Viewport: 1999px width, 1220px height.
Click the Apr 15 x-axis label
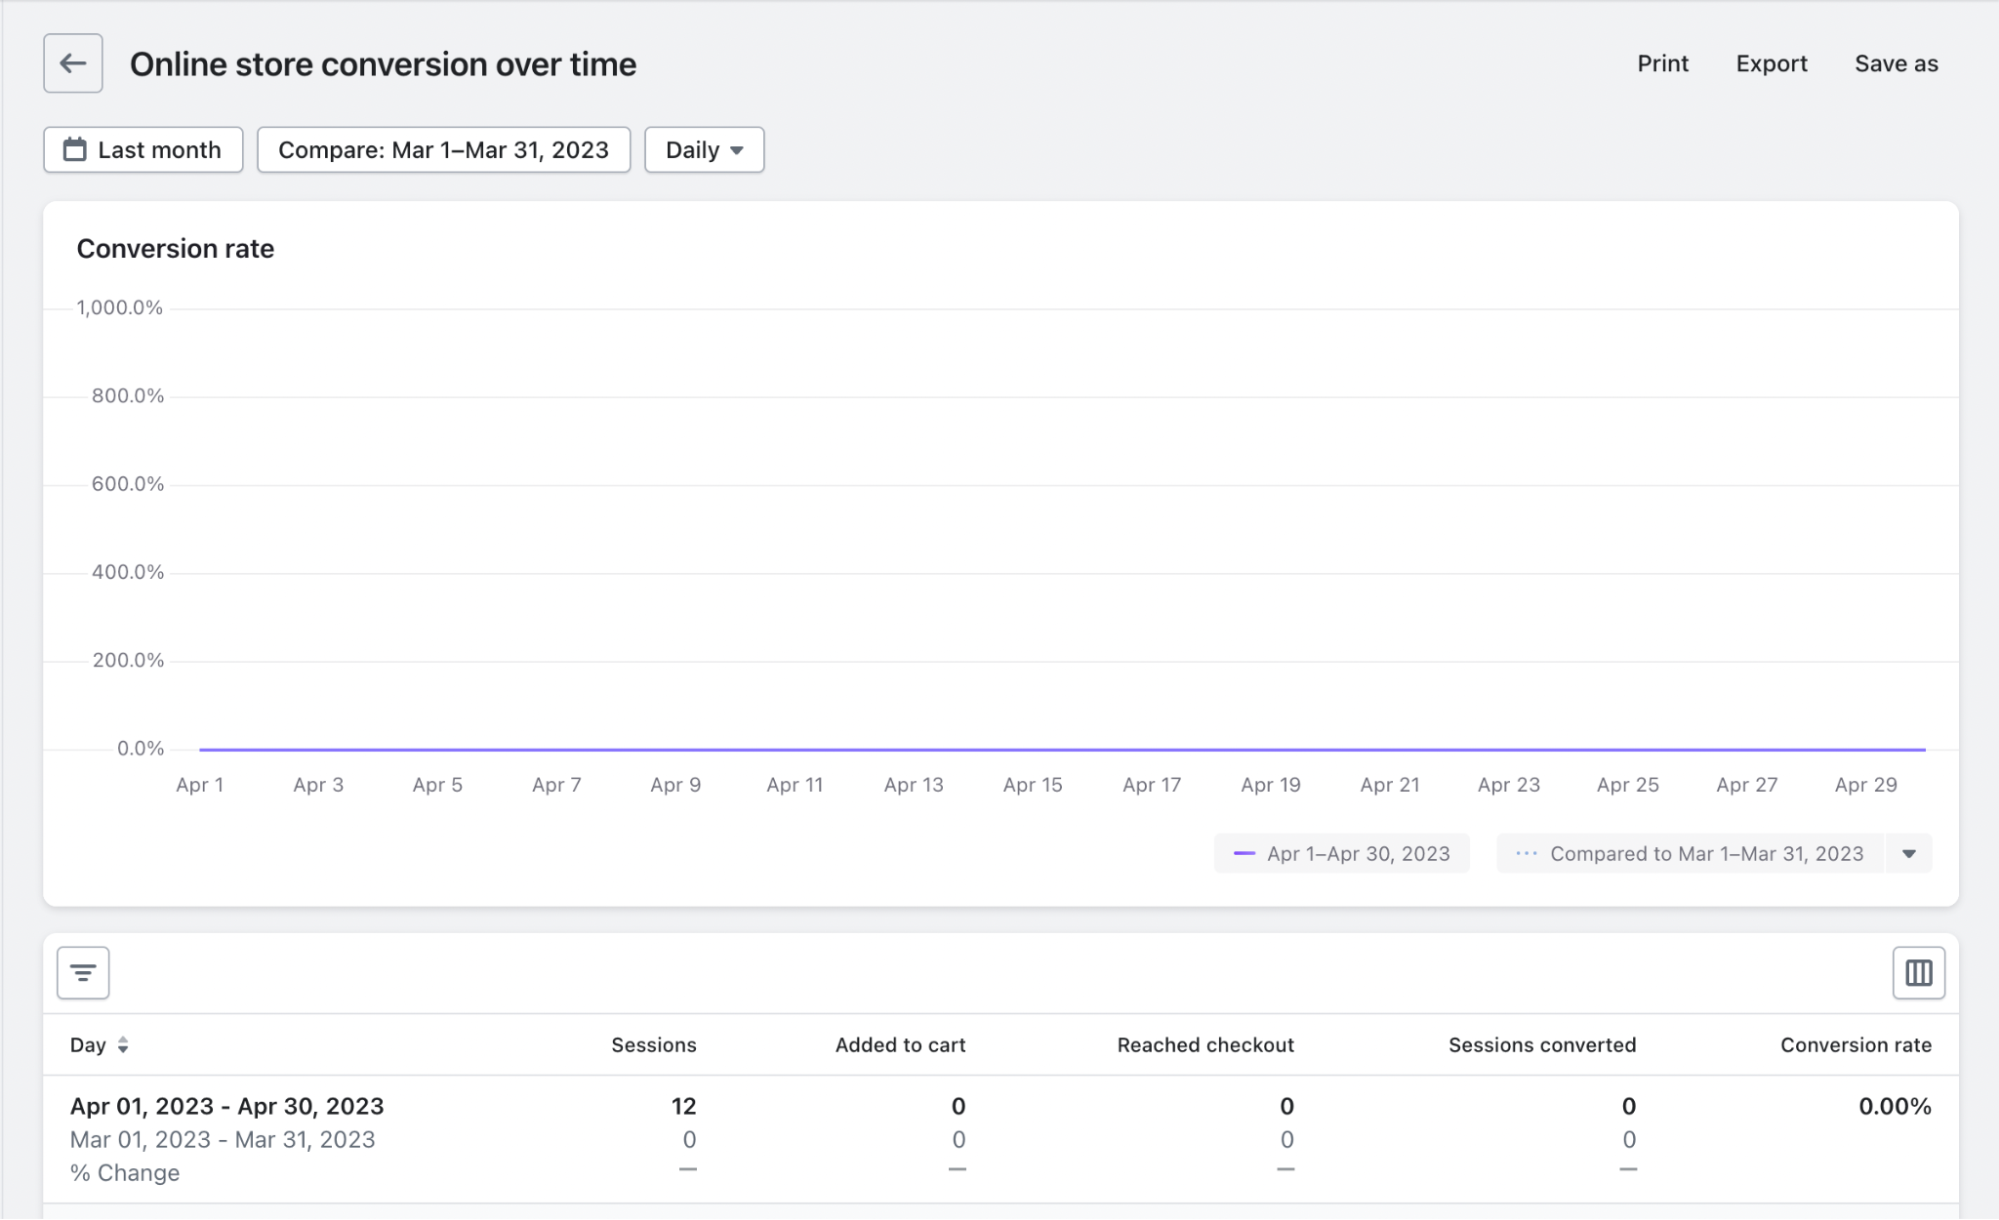pos(1032,785)
